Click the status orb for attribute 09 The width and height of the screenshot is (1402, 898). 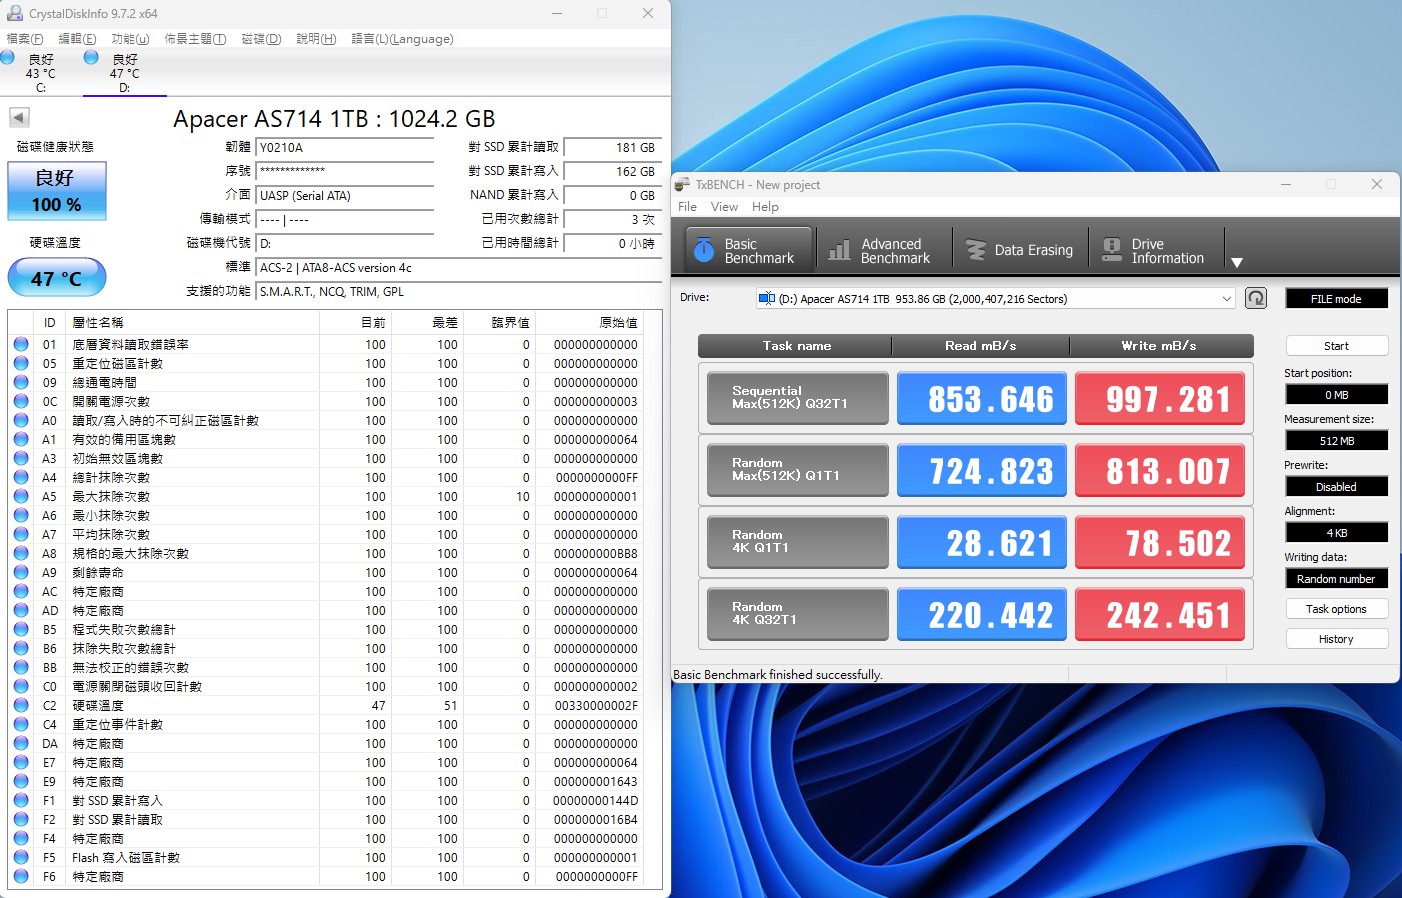[21, 382]
